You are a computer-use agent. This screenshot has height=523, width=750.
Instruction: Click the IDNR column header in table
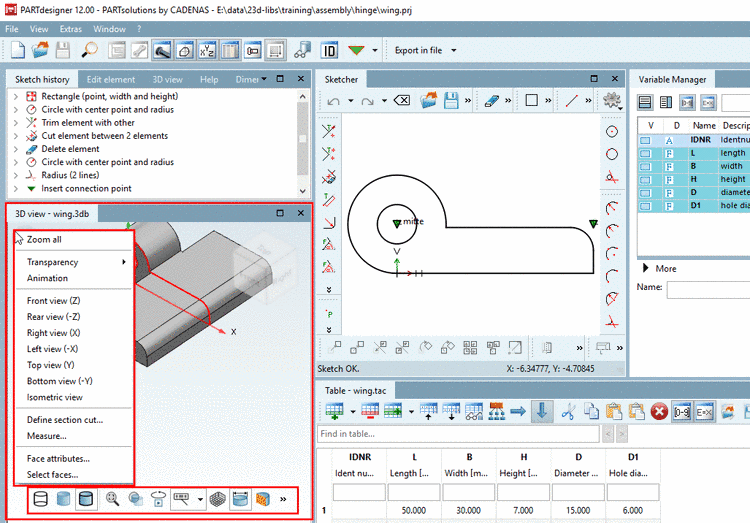pyautogui.click(x=360, y=457)
